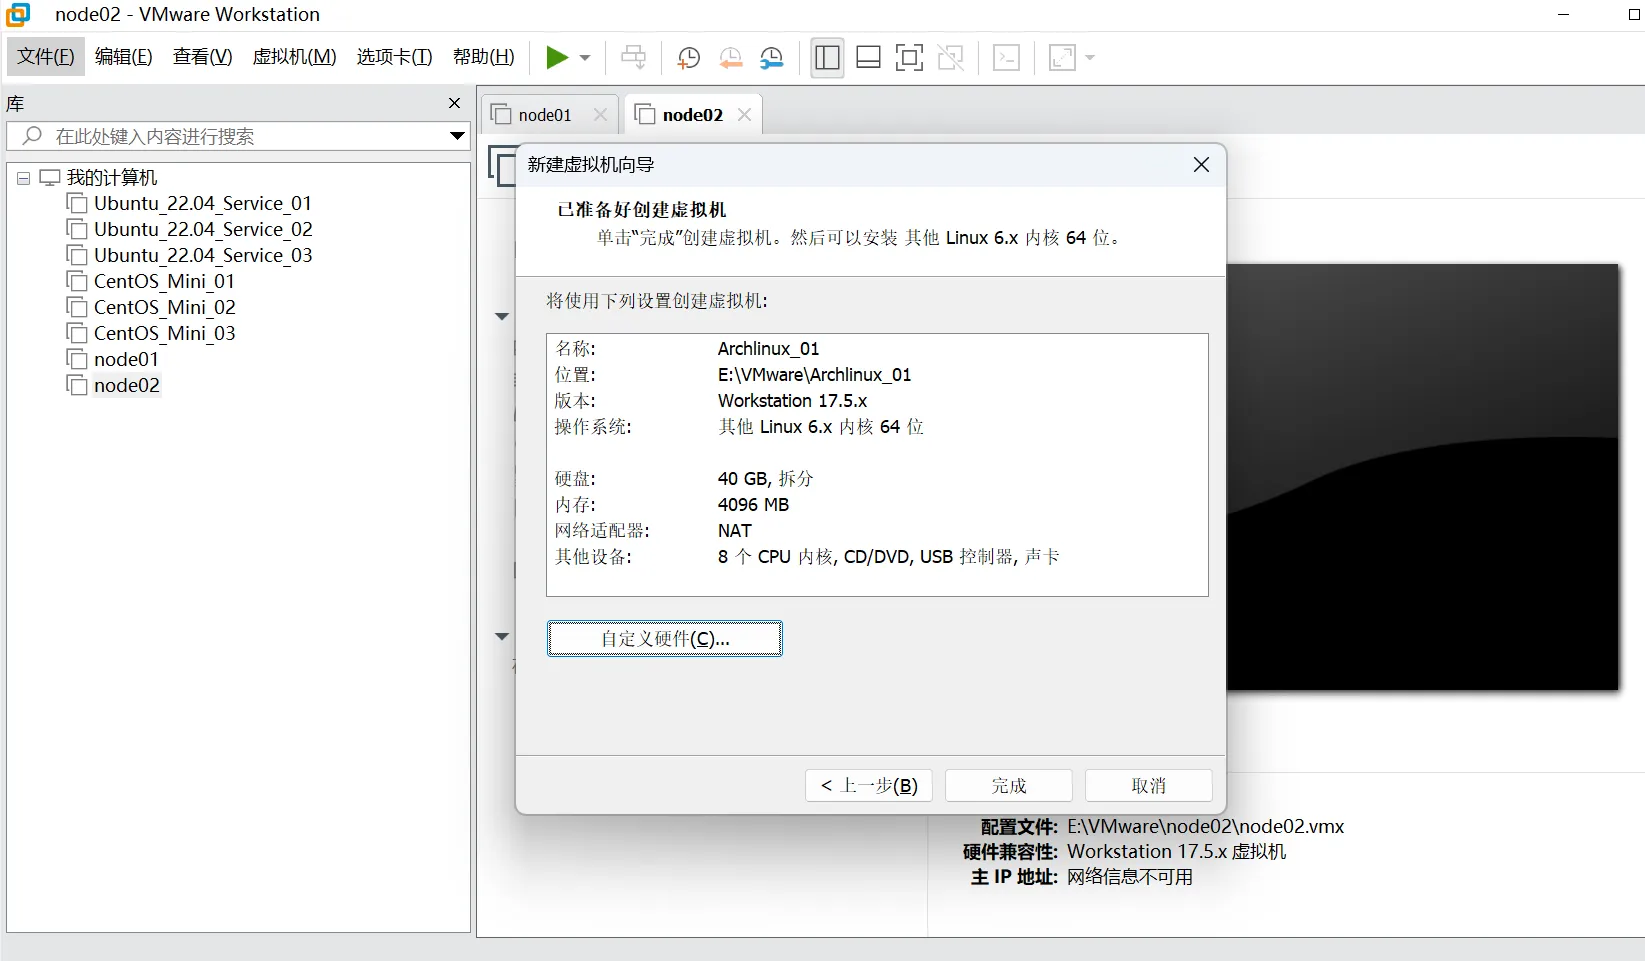
Task: Enter full screen mode icon
Action: [909, 58]
